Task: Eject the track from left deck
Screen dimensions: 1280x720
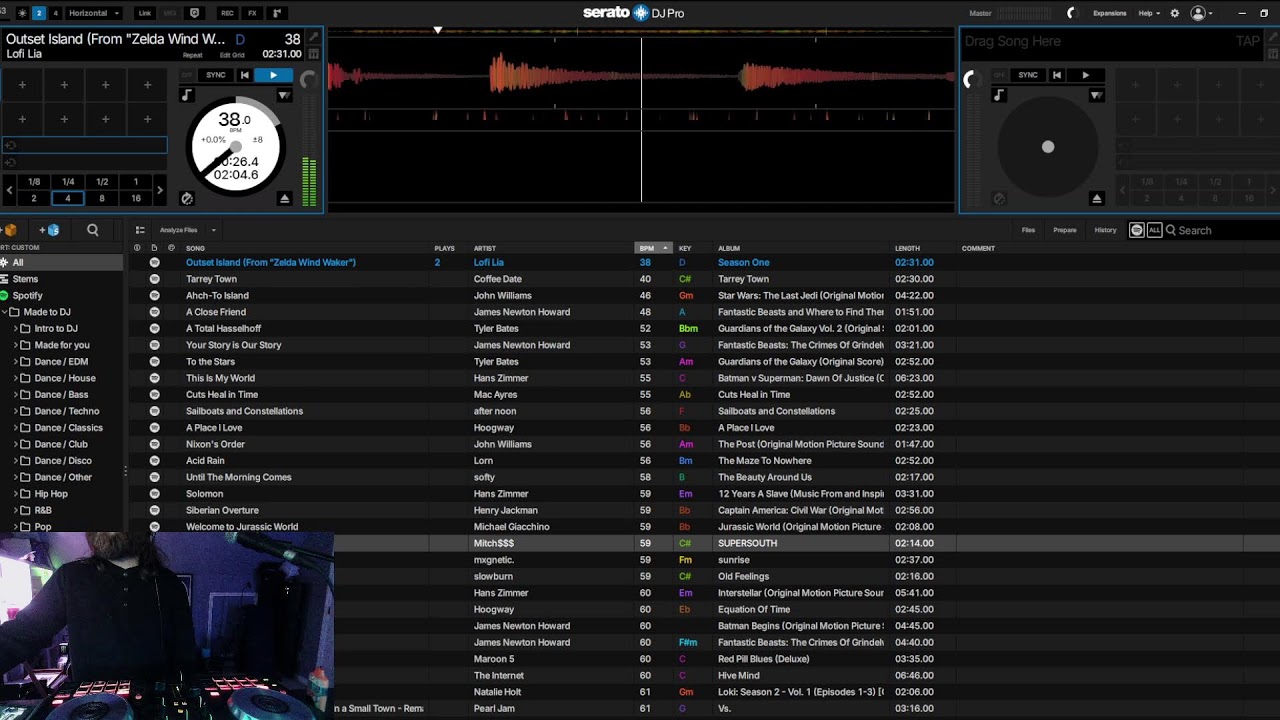Action: point(284,198)
